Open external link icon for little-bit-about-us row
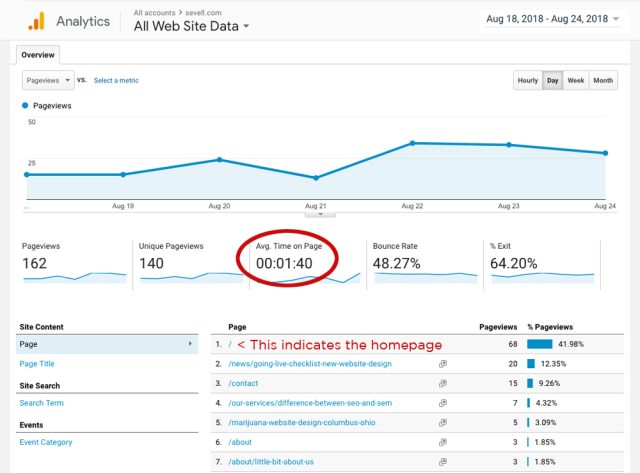640x473 pixels. pyautogui.click(x=443, y=462)
